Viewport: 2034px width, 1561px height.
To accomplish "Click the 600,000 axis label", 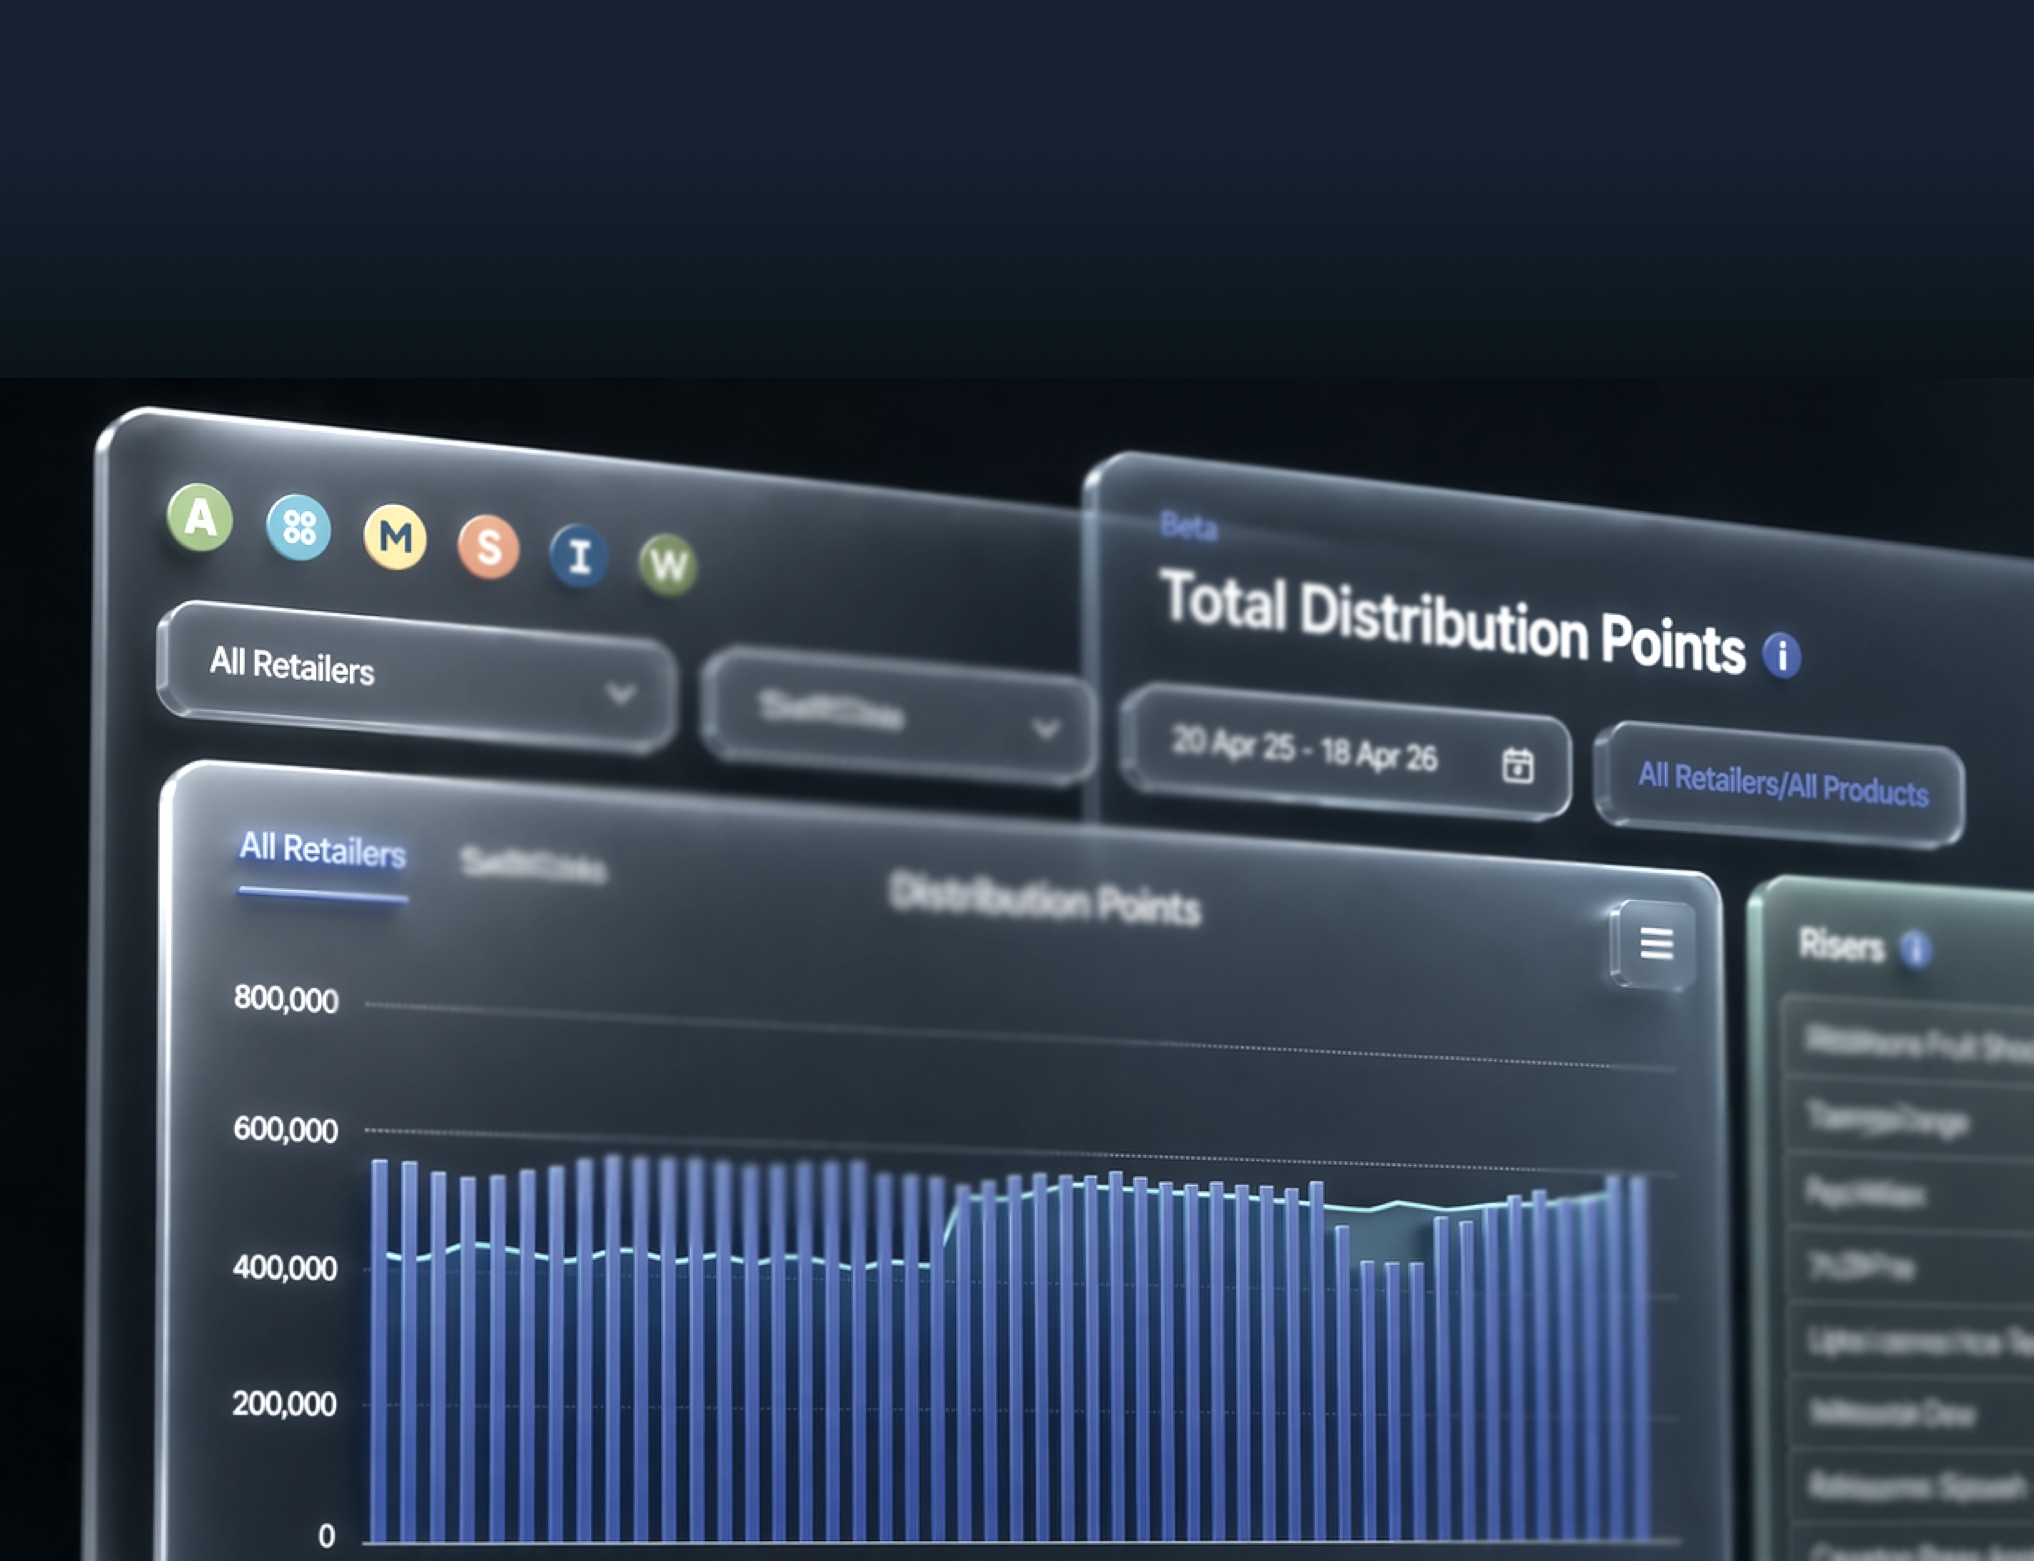I will click(x=285, y=1130).
